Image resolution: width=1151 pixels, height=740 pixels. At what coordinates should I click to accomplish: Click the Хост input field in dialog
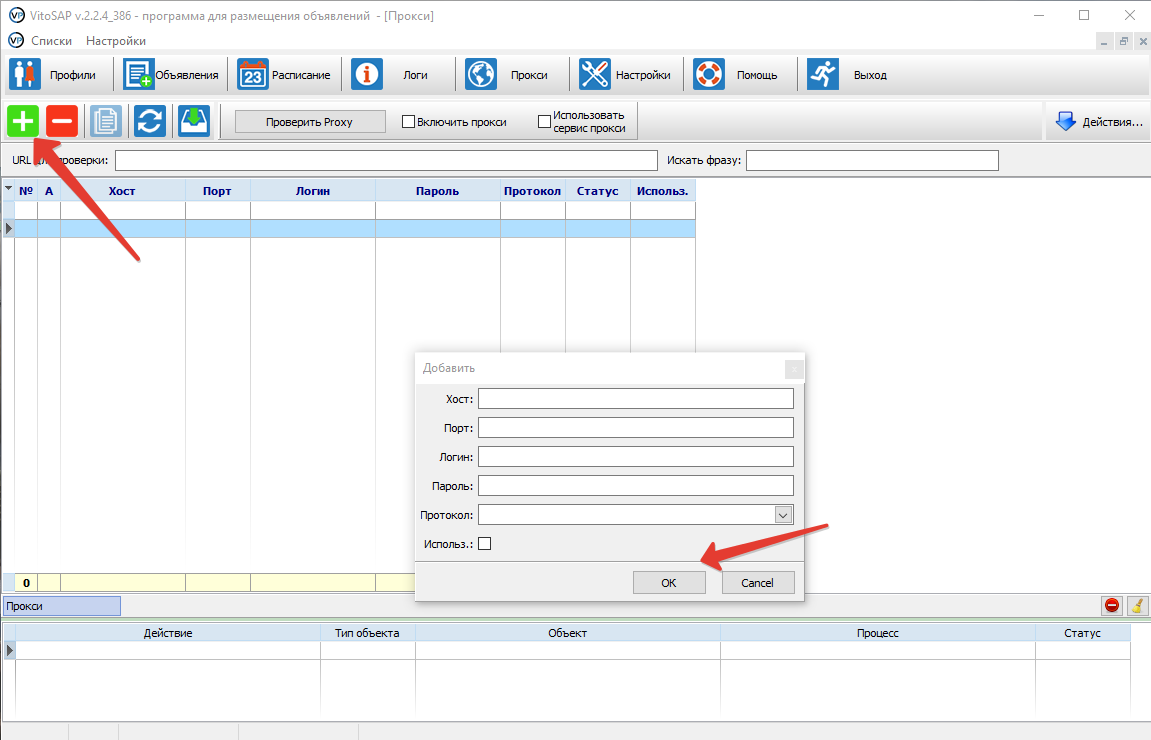coord(635,399)
